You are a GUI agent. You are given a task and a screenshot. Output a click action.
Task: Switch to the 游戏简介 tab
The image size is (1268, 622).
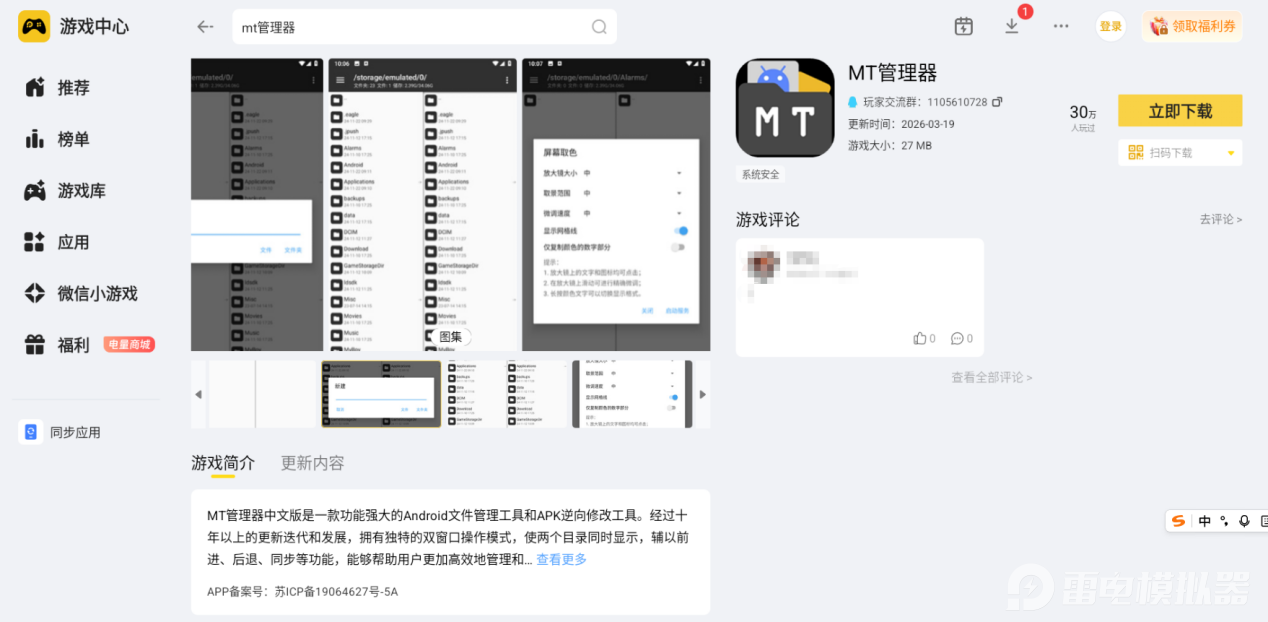pos(223,463)
